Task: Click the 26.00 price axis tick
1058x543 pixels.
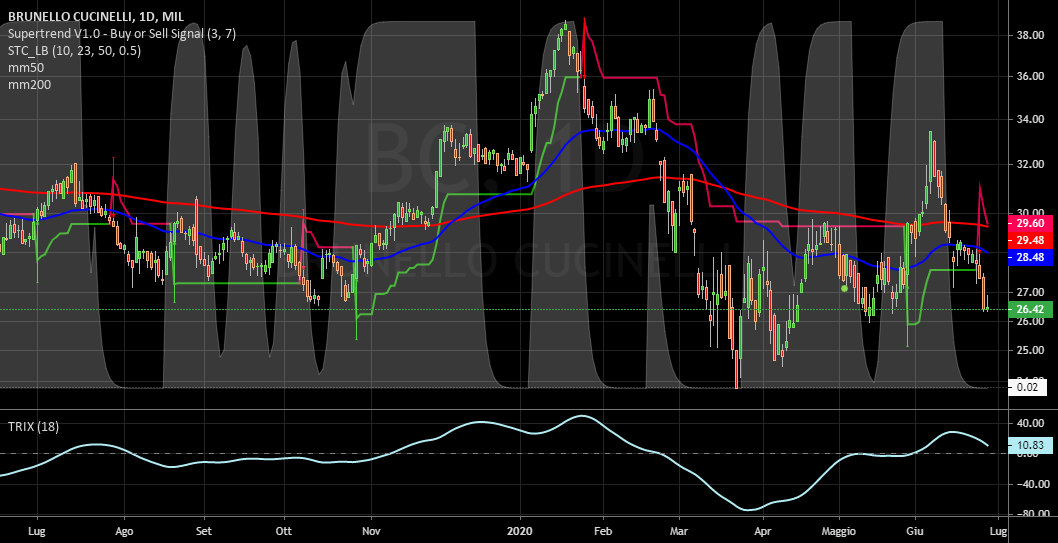Action: pos(1030,322)
